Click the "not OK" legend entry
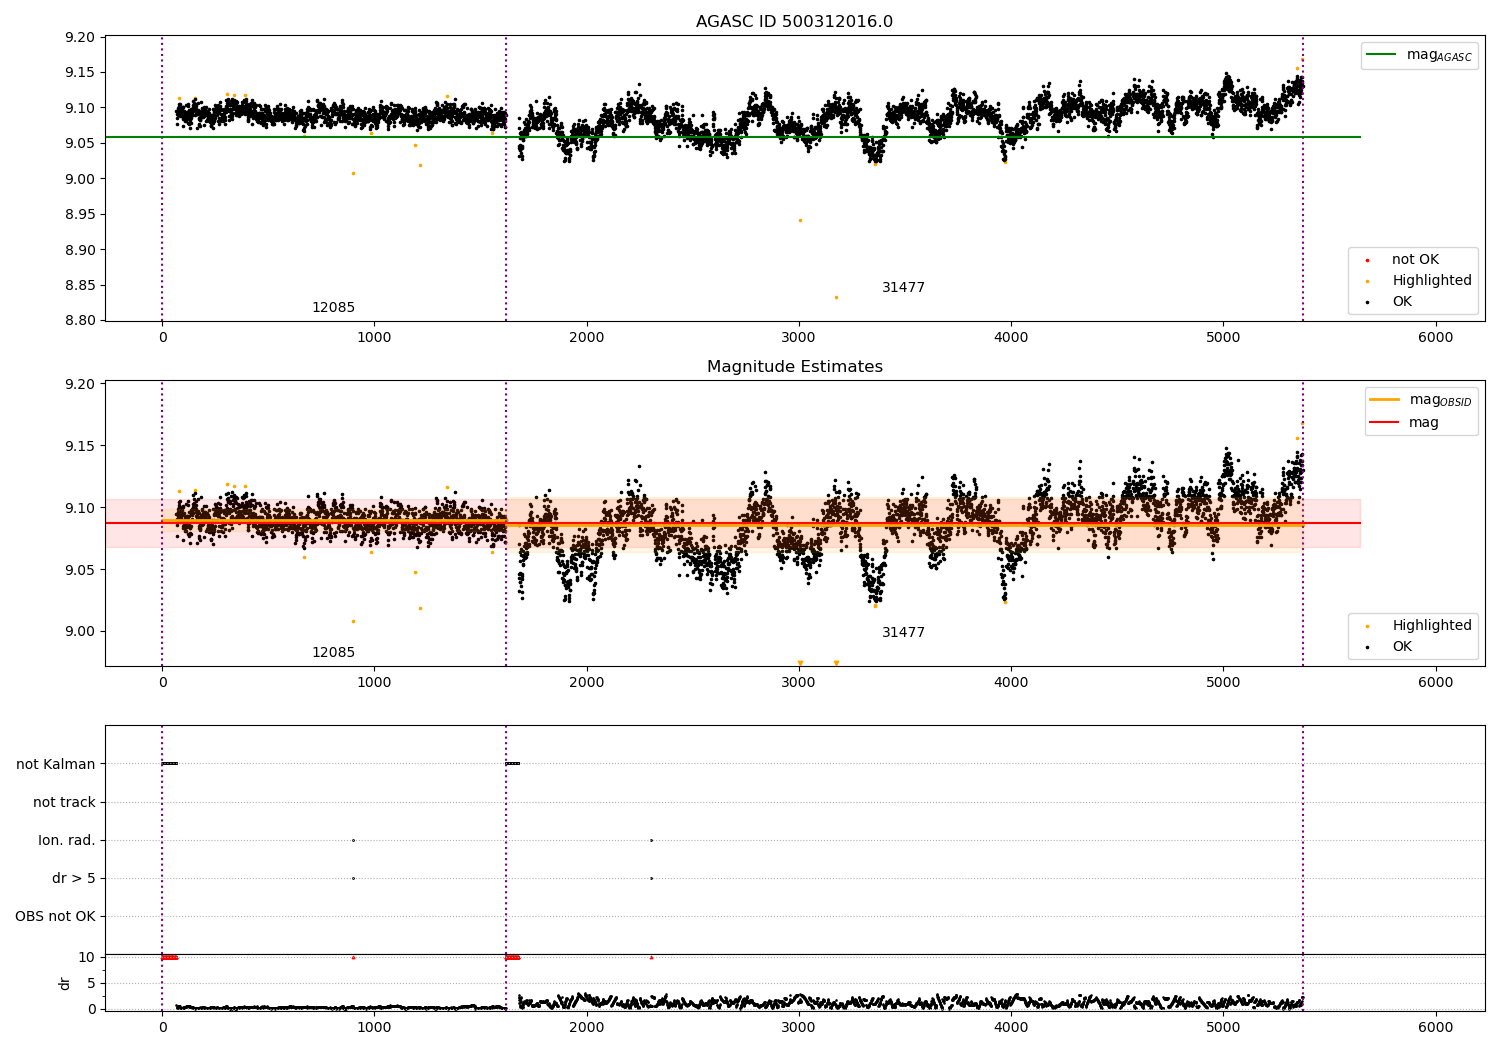Viewport: 1500px width, 1050px height. pyautogui.click(x=1405, y=260)
